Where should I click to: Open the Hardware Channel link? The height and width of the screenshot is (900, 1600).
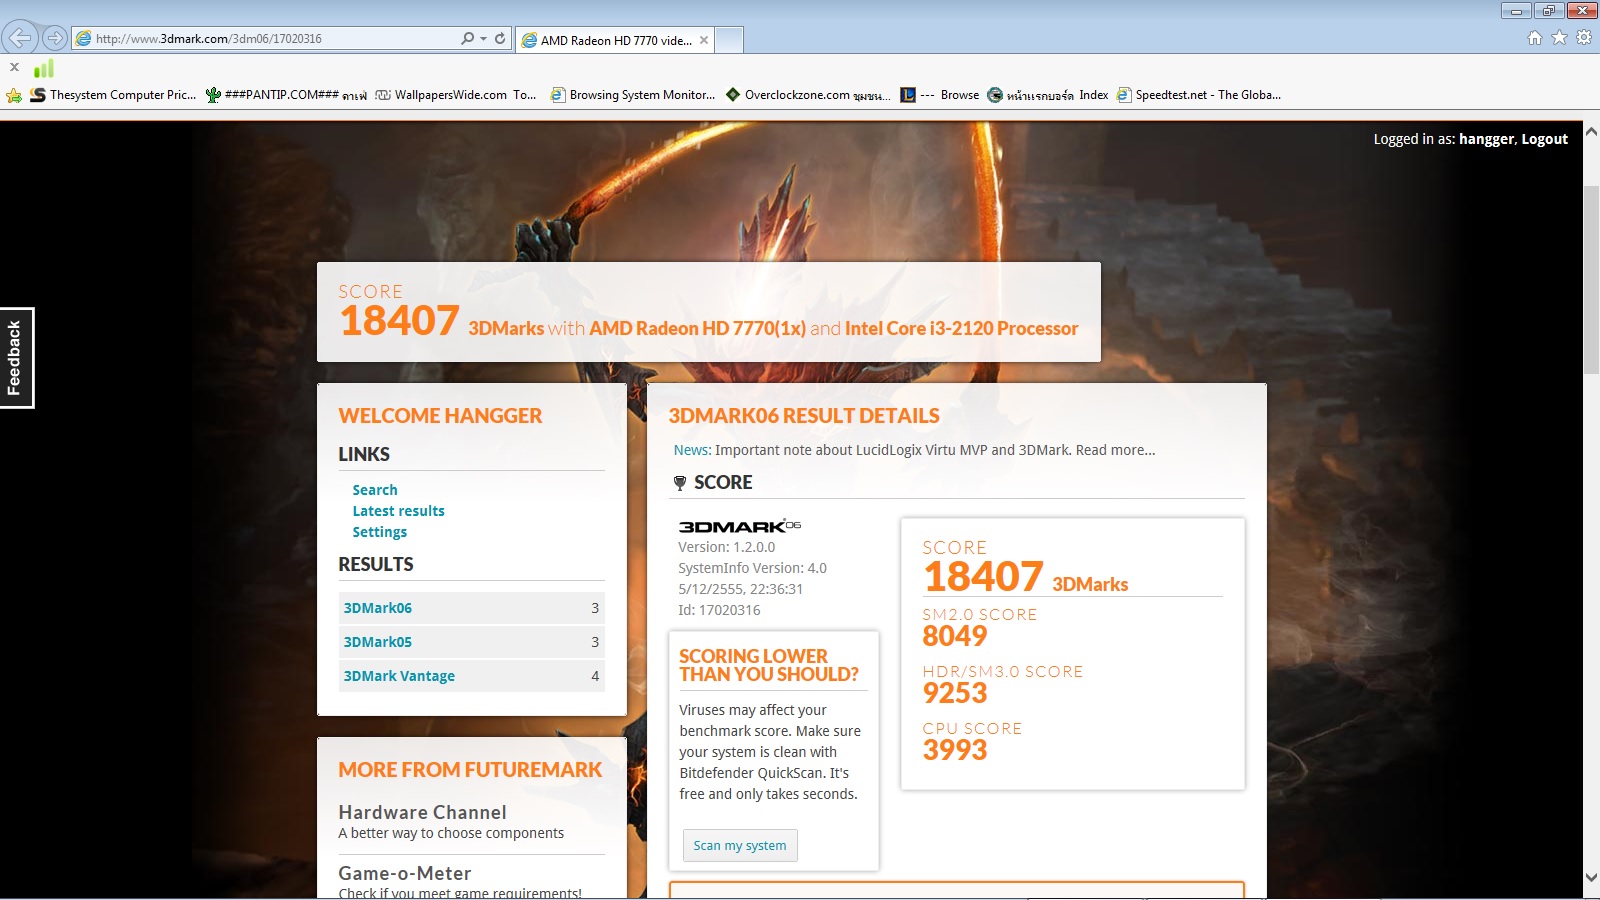[422, 812]
